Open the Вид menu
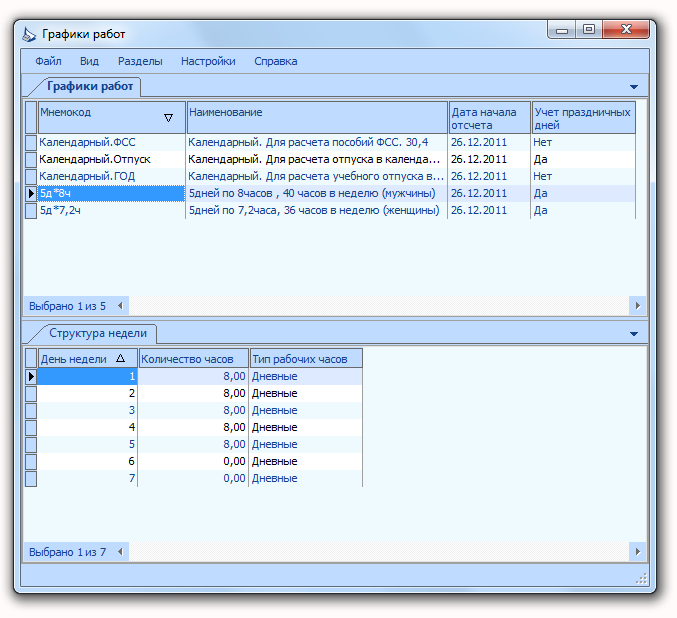The image size is (677, 618). click(89, 61)
